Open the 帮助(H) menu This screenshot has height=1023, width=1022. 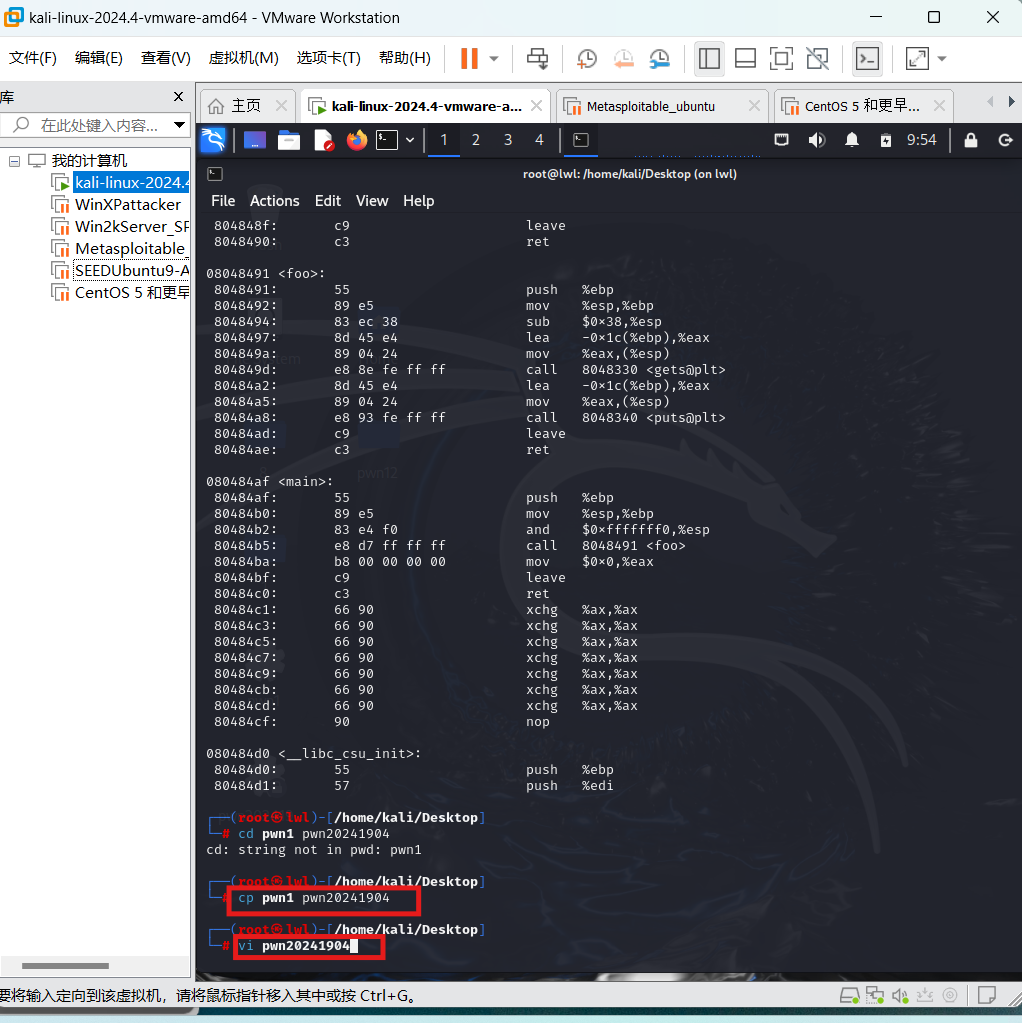coord(405,58)
